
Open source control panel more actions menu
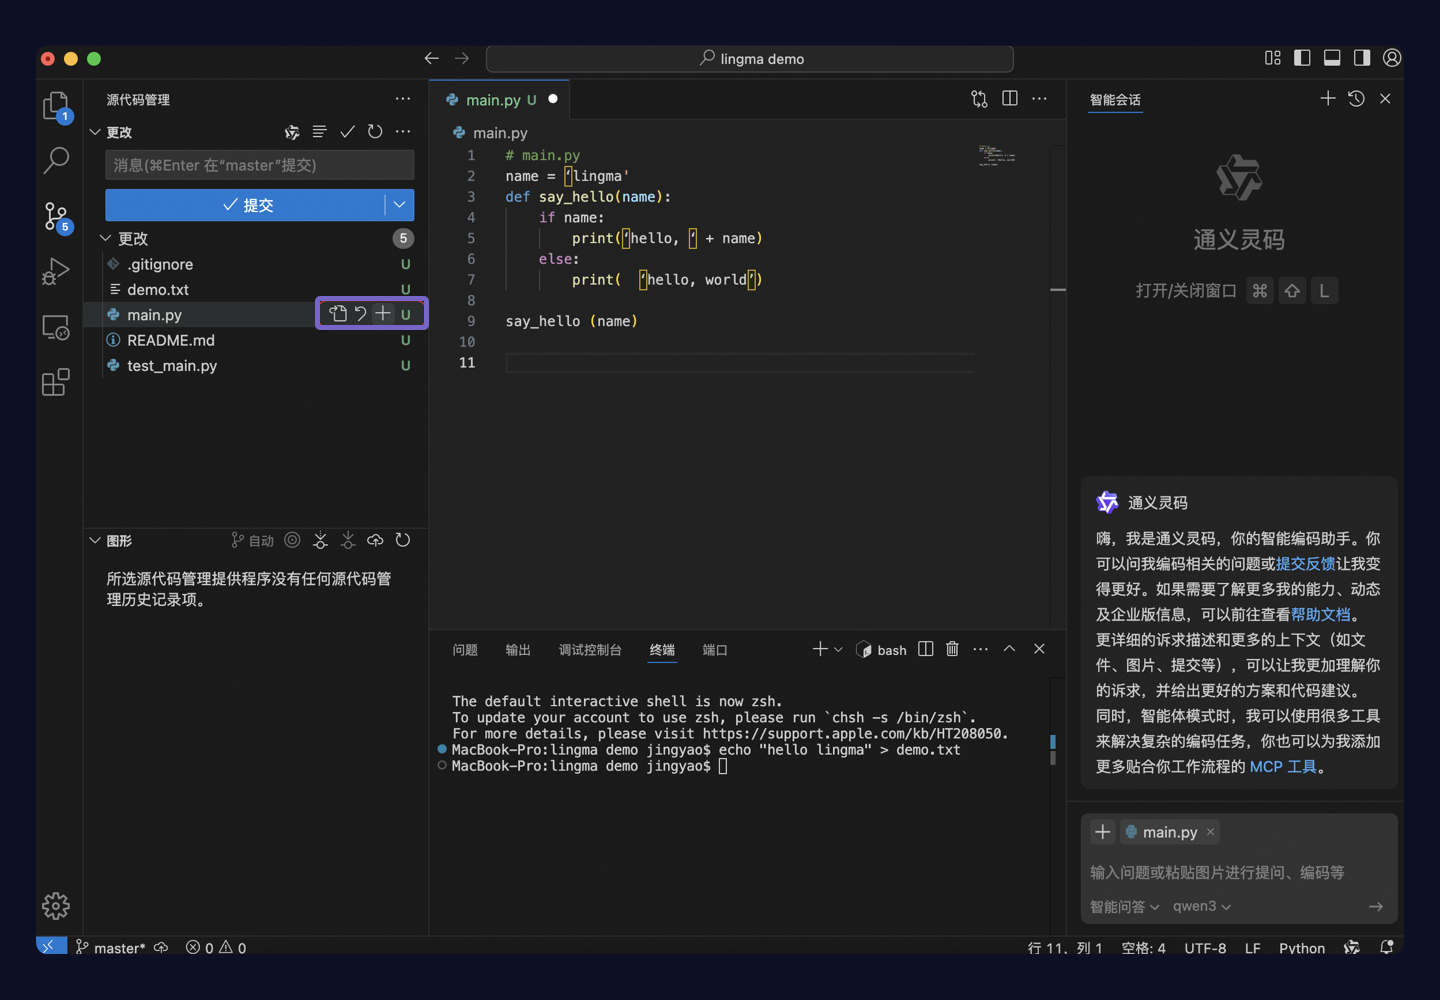pos(403,99)
